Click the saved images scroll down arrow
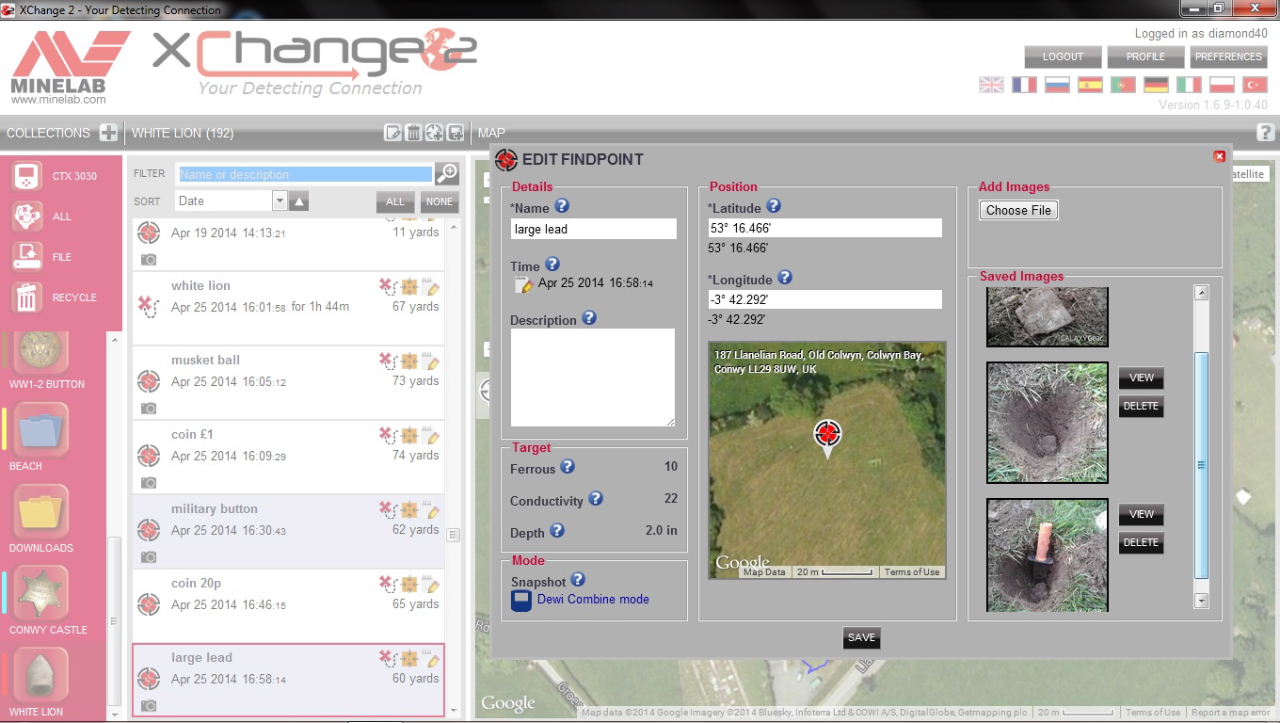This screenshot has width=1280, height=723. click(1202, 601)
